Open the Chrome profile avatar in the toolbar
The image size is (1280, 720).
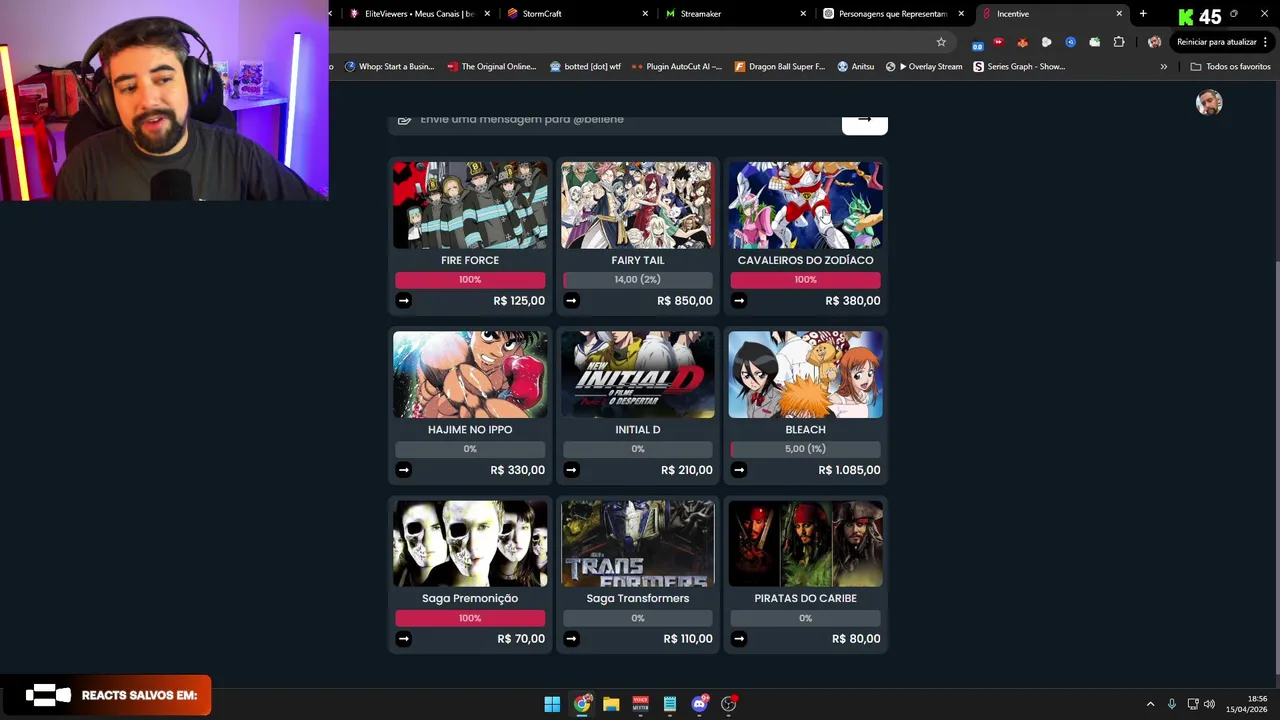click(x=1155, y=42)
